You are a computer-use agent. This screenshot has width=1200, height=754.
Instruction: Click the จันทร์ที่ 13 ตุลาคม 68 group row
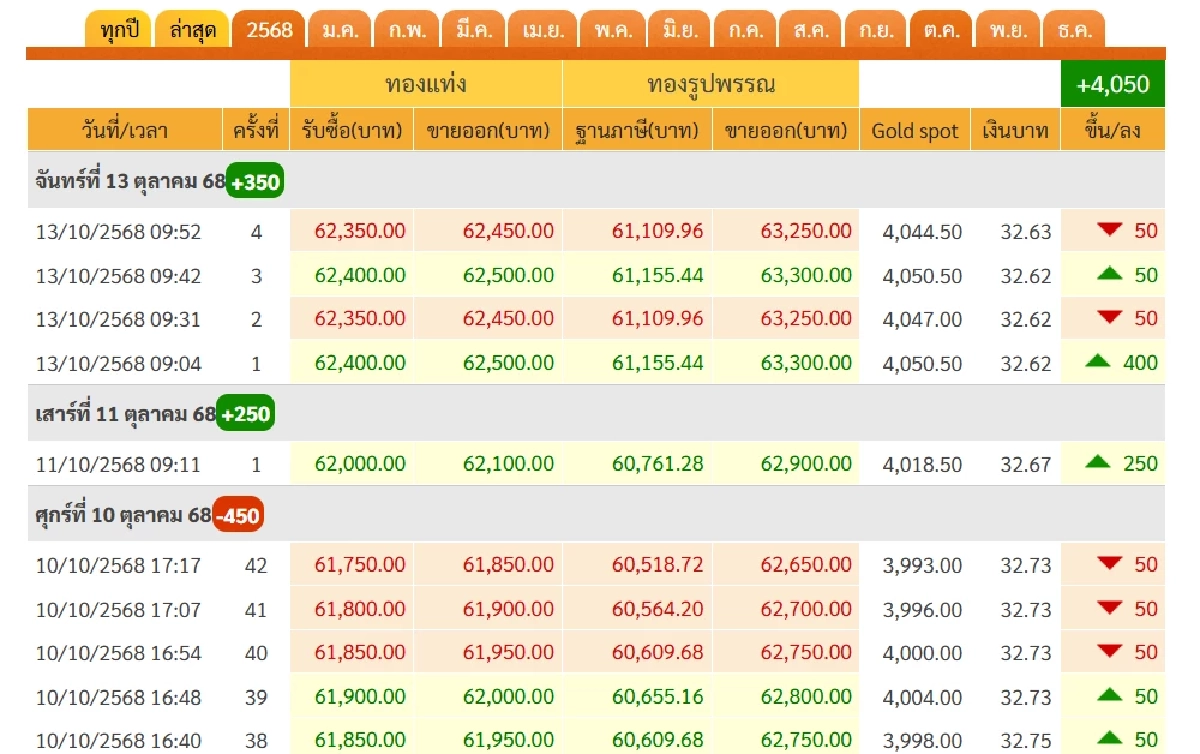point(130,182)
